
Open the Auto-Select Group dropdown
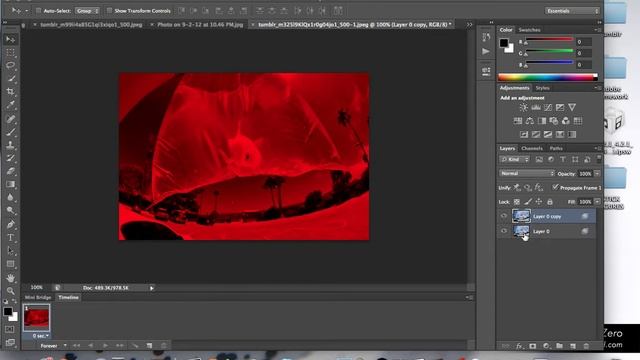point(87,11)
